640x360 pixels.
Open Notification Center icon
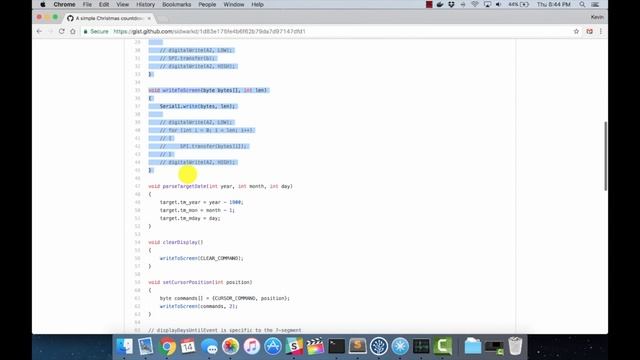coord(595,4)
